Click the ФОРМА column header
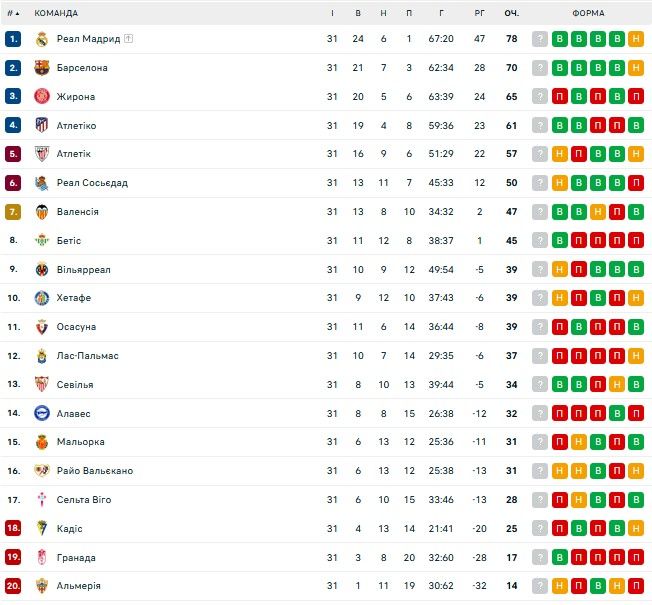This screenshot has width=652, height=605. [x=587, y=13]
